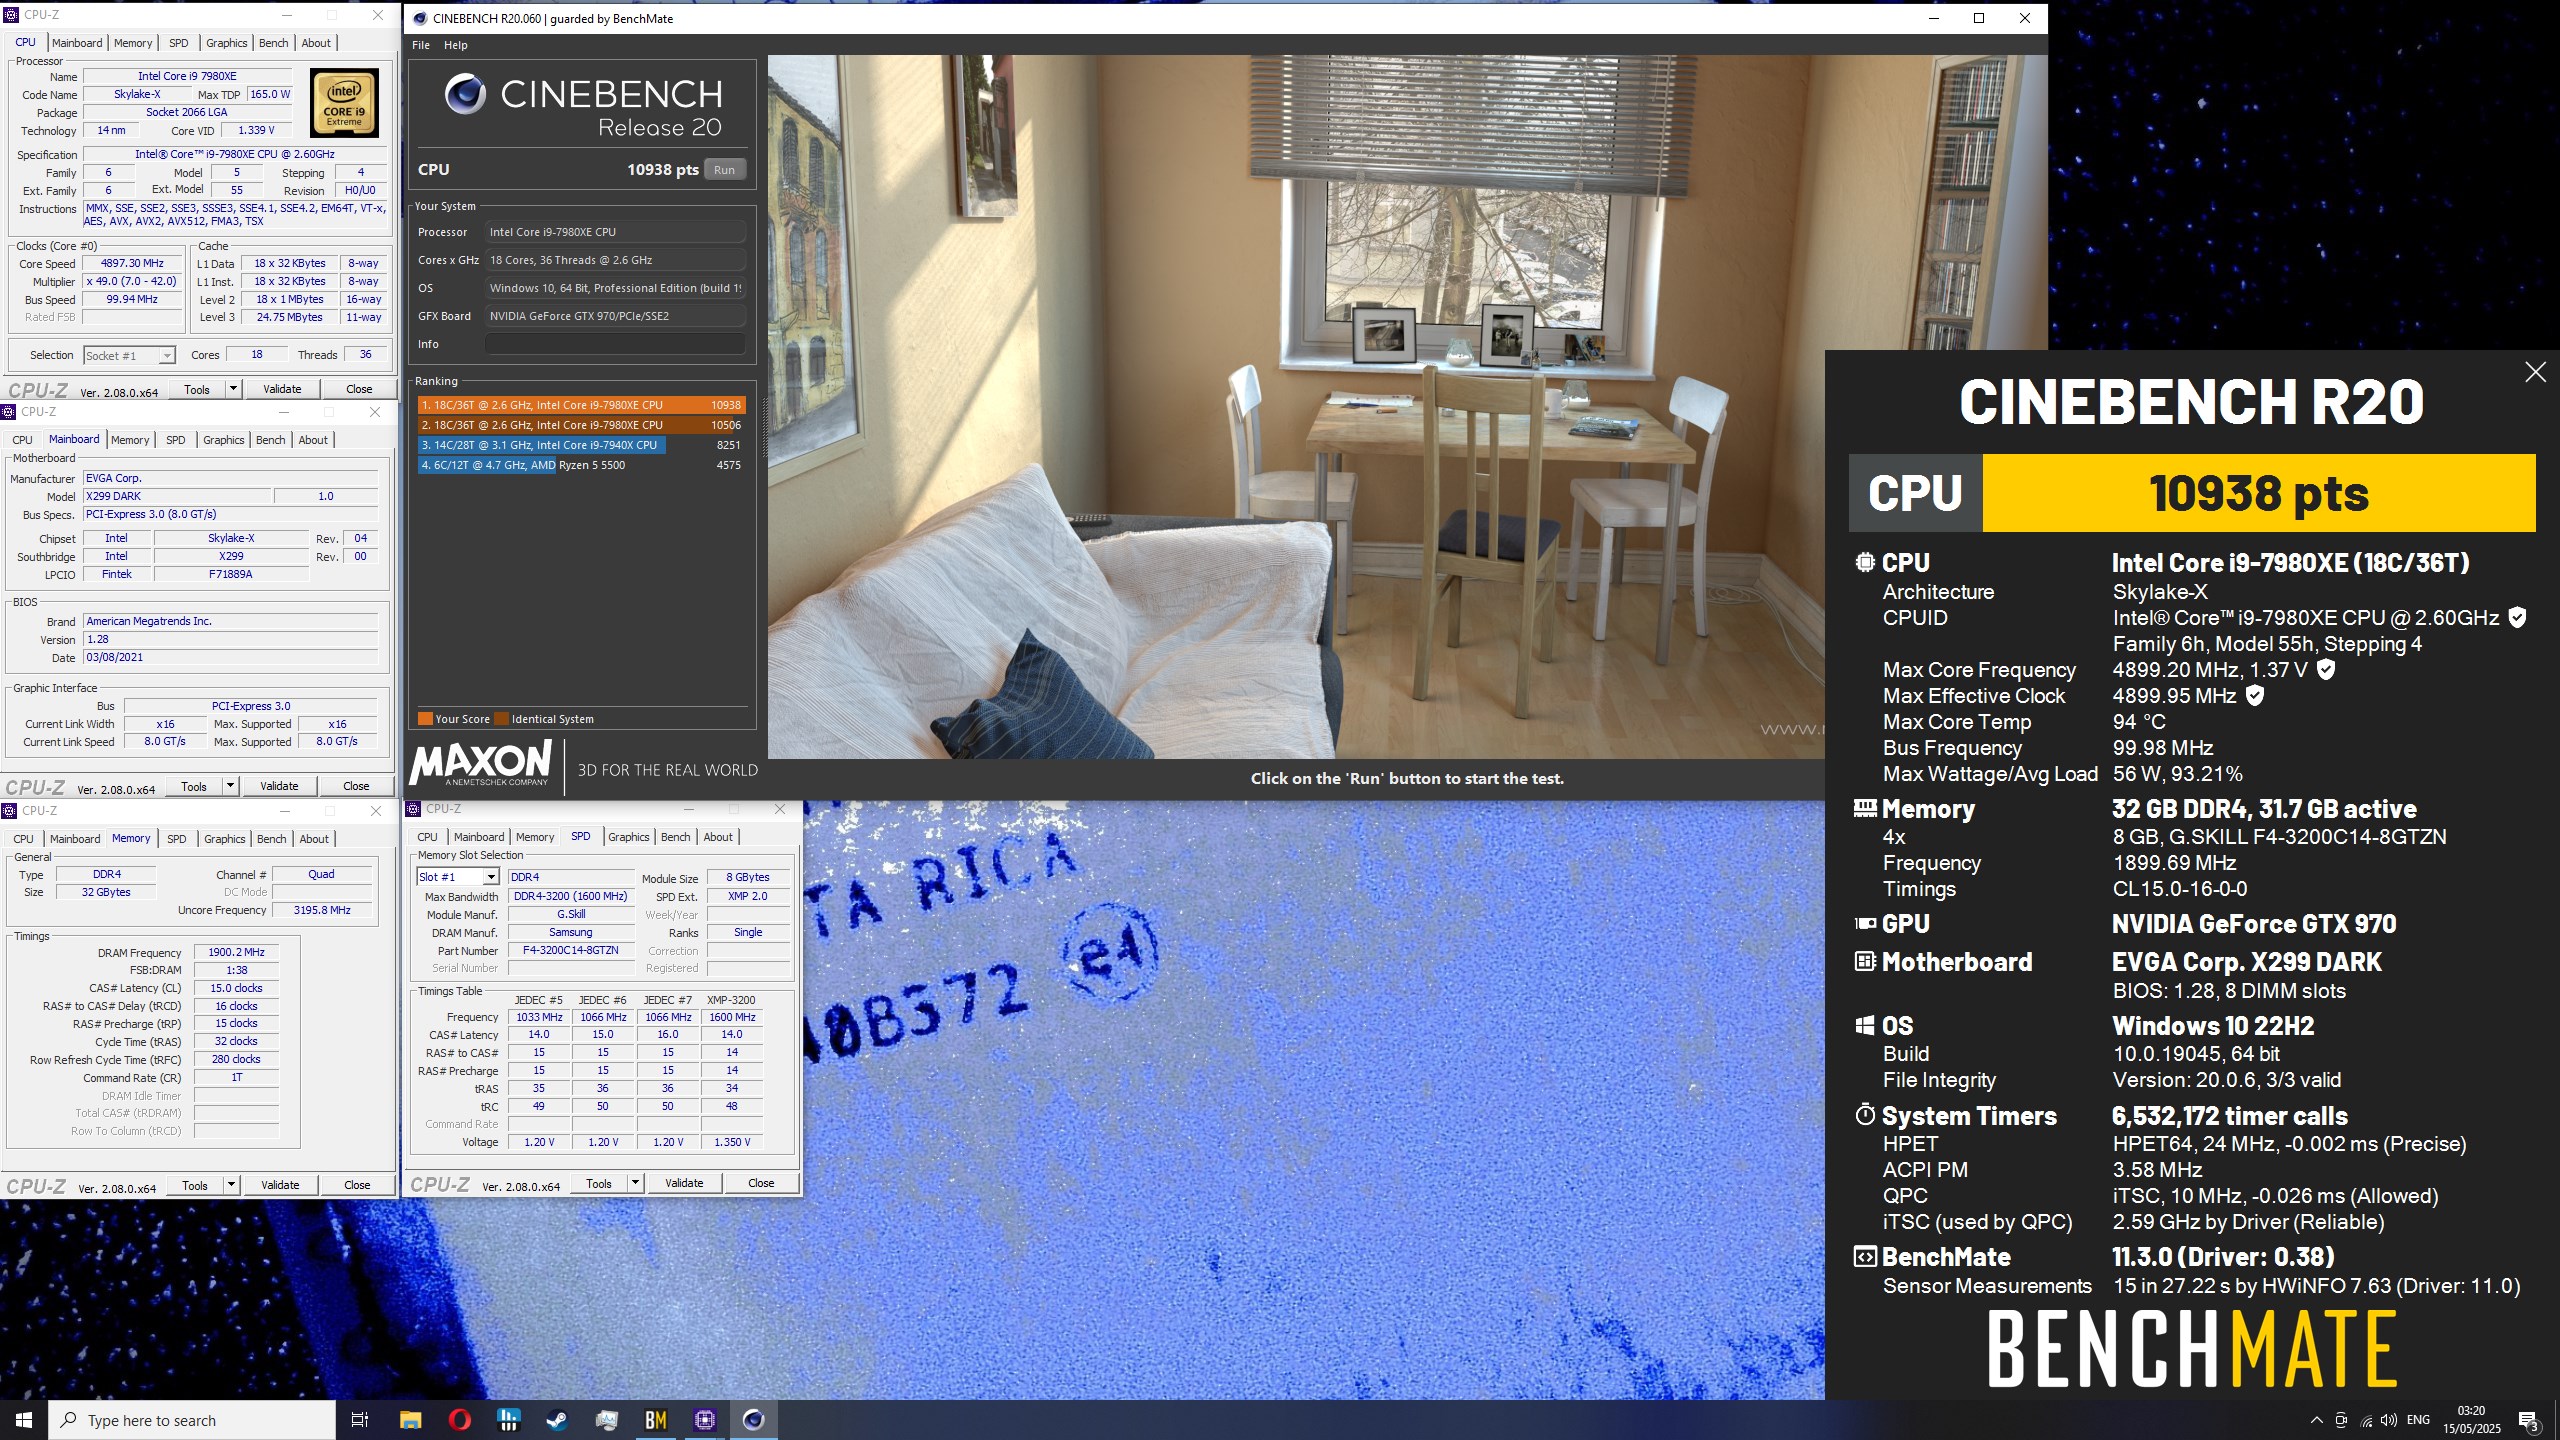This screenshot has height=1440, width=2560.
Task: Click the Info field in Cinebench
Action: pyautogui.click(x=615, y=344)
